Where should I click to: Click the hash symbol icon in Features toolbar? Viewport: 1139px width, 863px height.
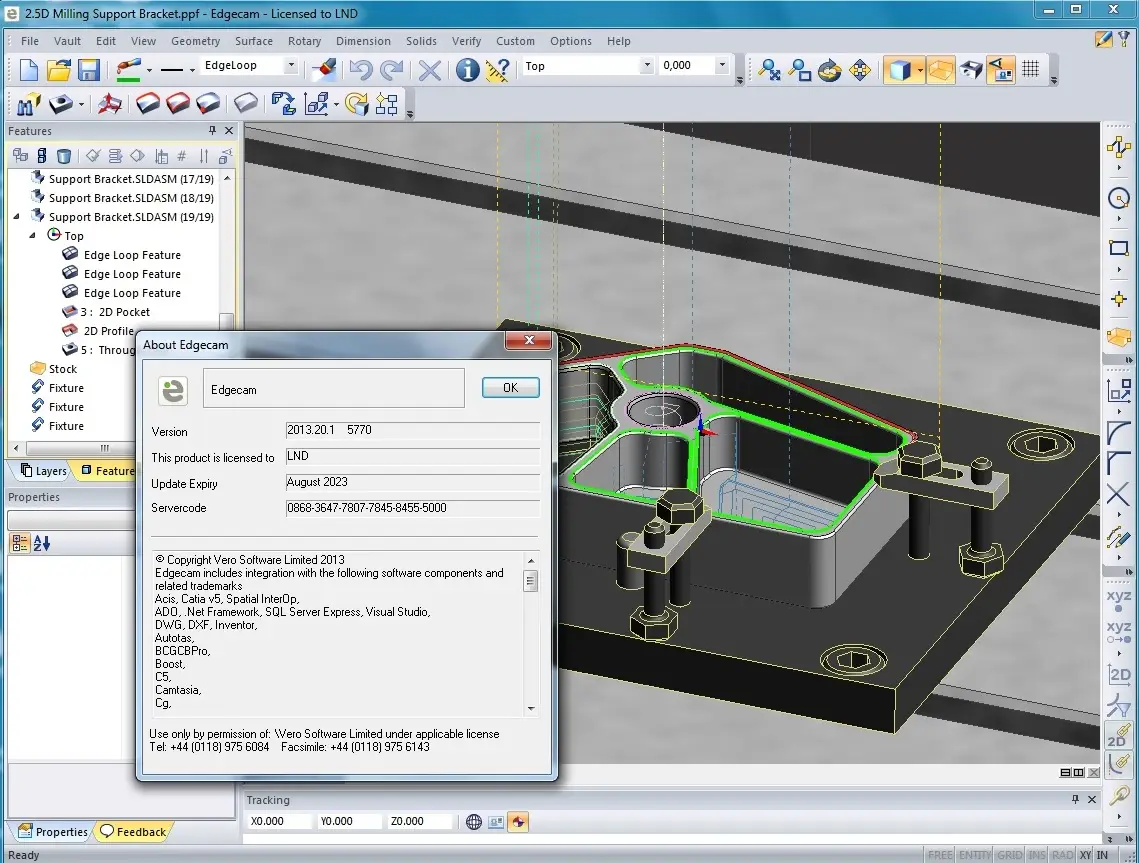tap(182, 155)
